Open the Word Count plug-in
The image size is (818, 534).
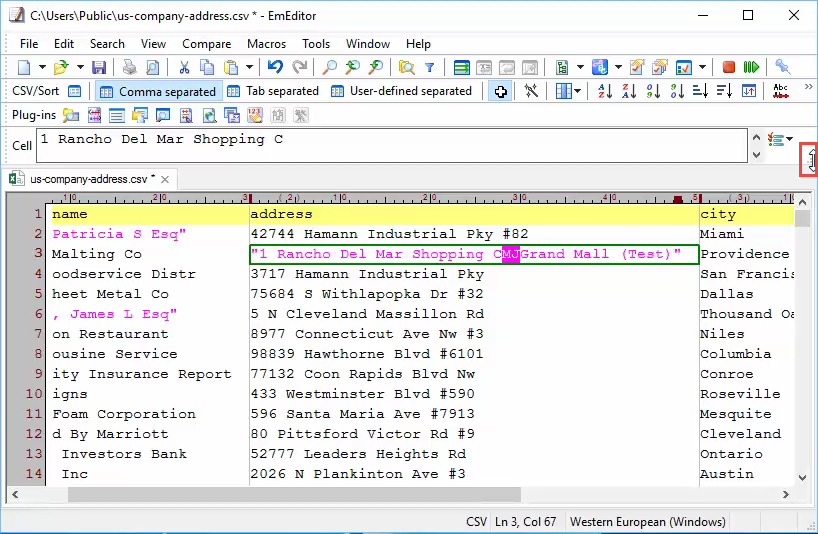[x=255, y=115]
